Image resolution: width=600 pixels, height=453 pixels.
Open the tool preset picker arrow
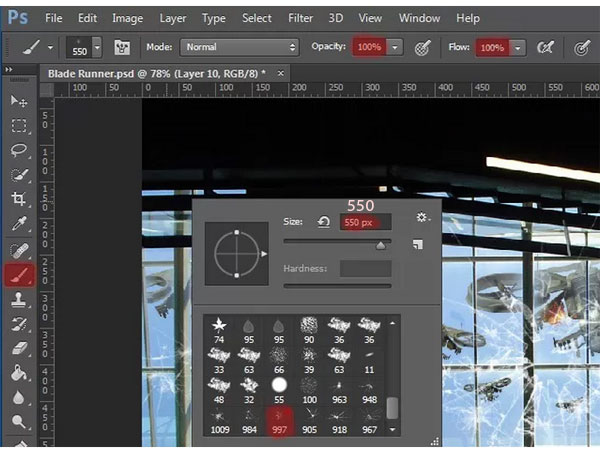[50, 48]
